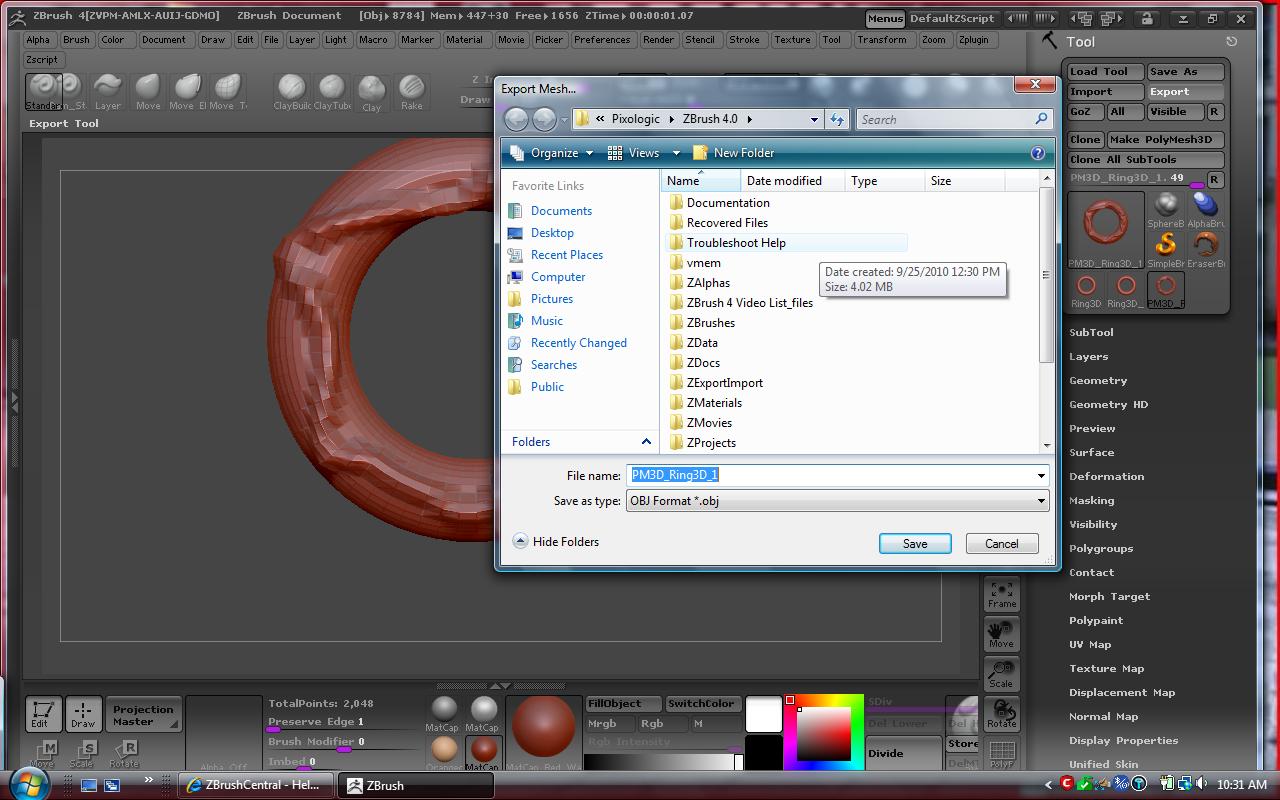1280x800 pixels.
Task: Select the Clay brush icon
Action: (x=372, y=91)
